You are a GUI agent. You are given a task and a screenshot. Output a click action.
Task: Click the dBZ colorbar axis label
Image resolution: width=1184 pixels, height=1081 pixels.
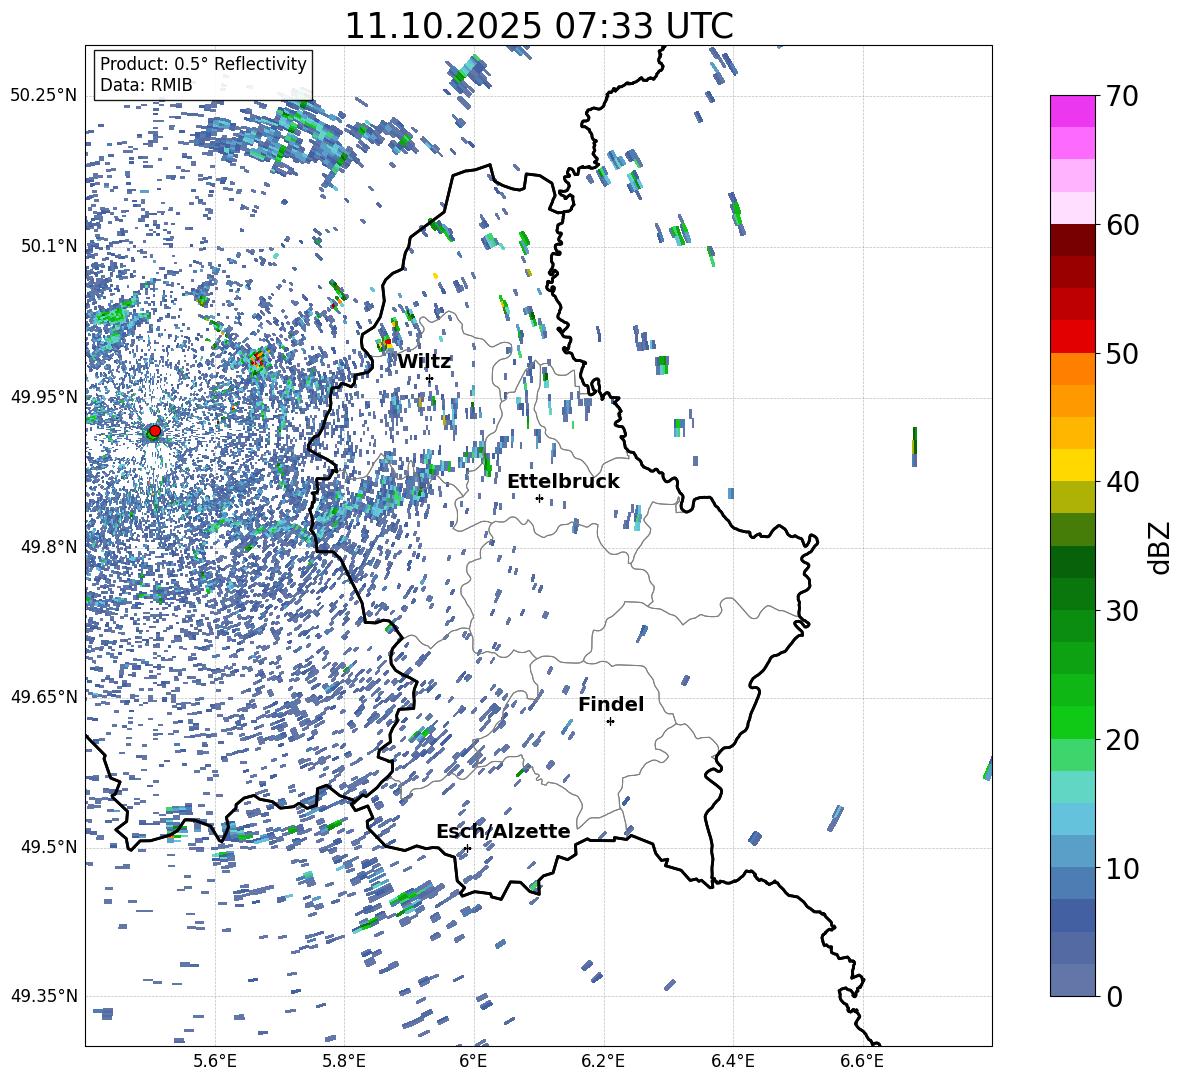click(1160, 547)
